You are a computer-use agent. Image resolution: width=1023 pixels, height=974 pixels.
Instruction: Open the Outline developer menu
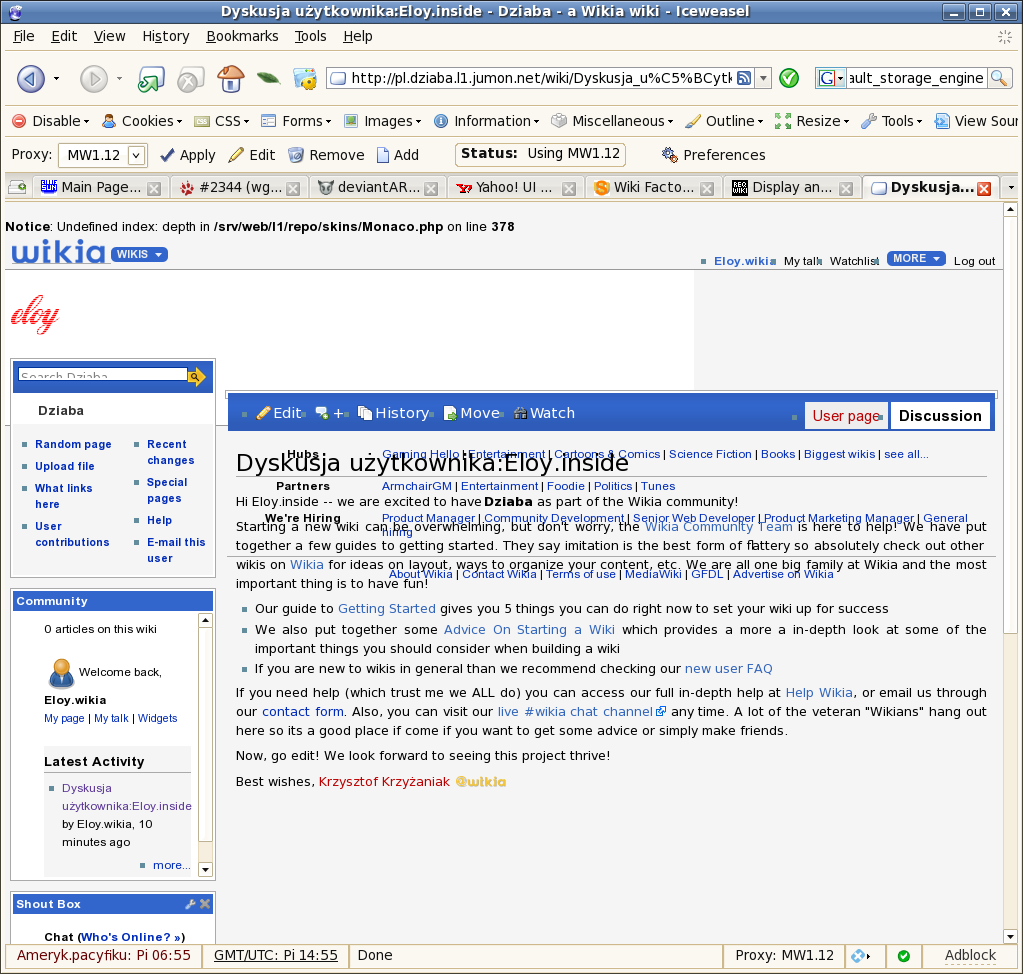(724, 121)
